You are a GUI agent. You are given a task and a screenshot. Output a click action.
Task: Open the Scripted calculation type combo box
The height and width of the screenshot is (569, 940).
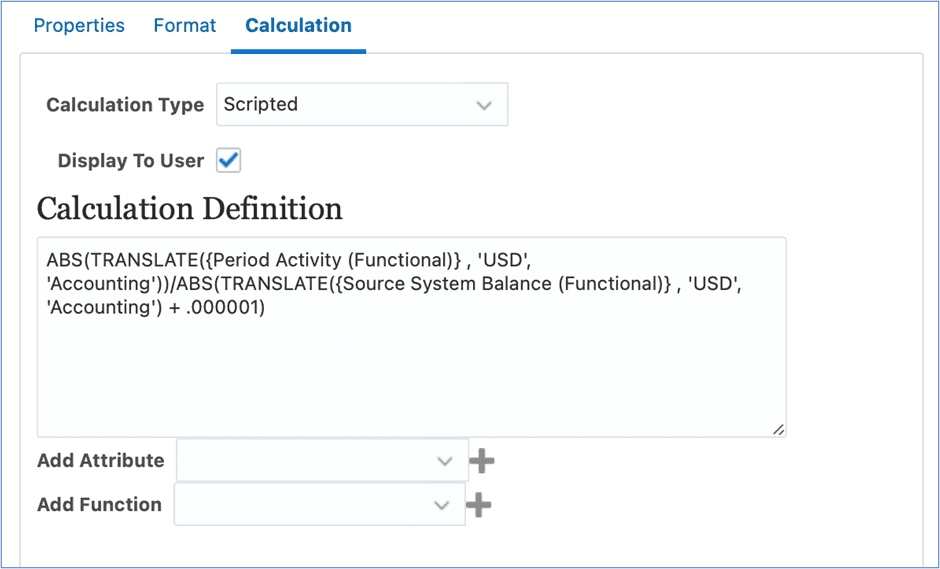coord(362,104)
